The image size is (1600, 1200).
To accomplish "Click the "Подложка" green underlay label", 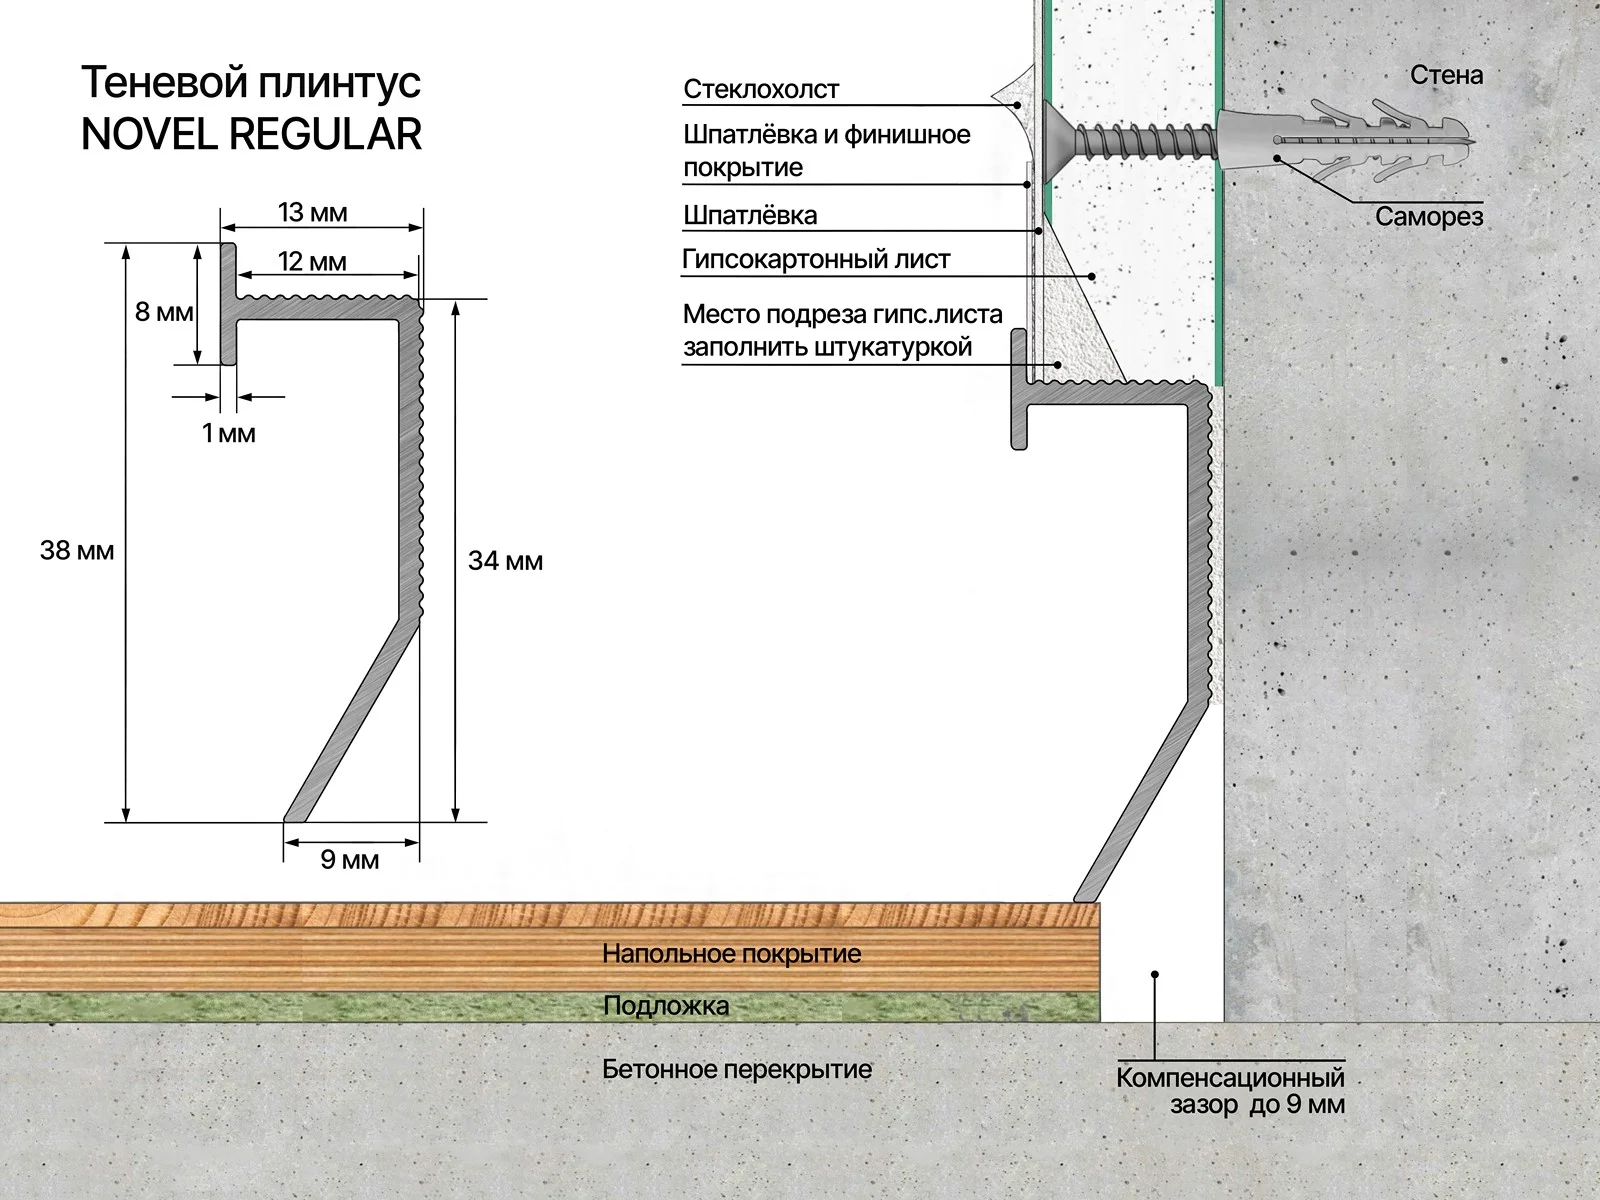I will pos(665,1006).
